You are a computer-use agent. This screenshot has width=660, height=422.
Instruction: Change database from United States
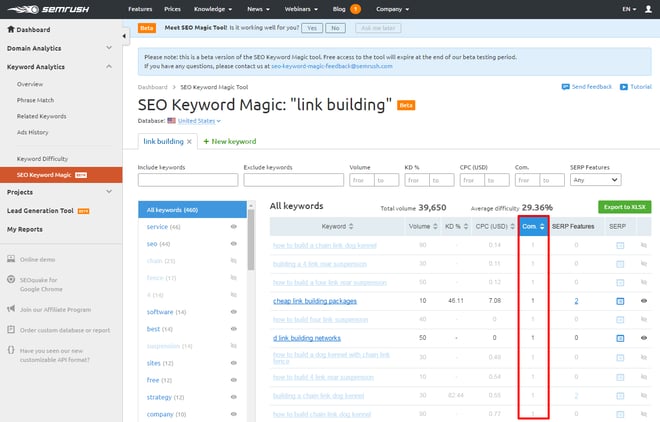click(199, 121)
